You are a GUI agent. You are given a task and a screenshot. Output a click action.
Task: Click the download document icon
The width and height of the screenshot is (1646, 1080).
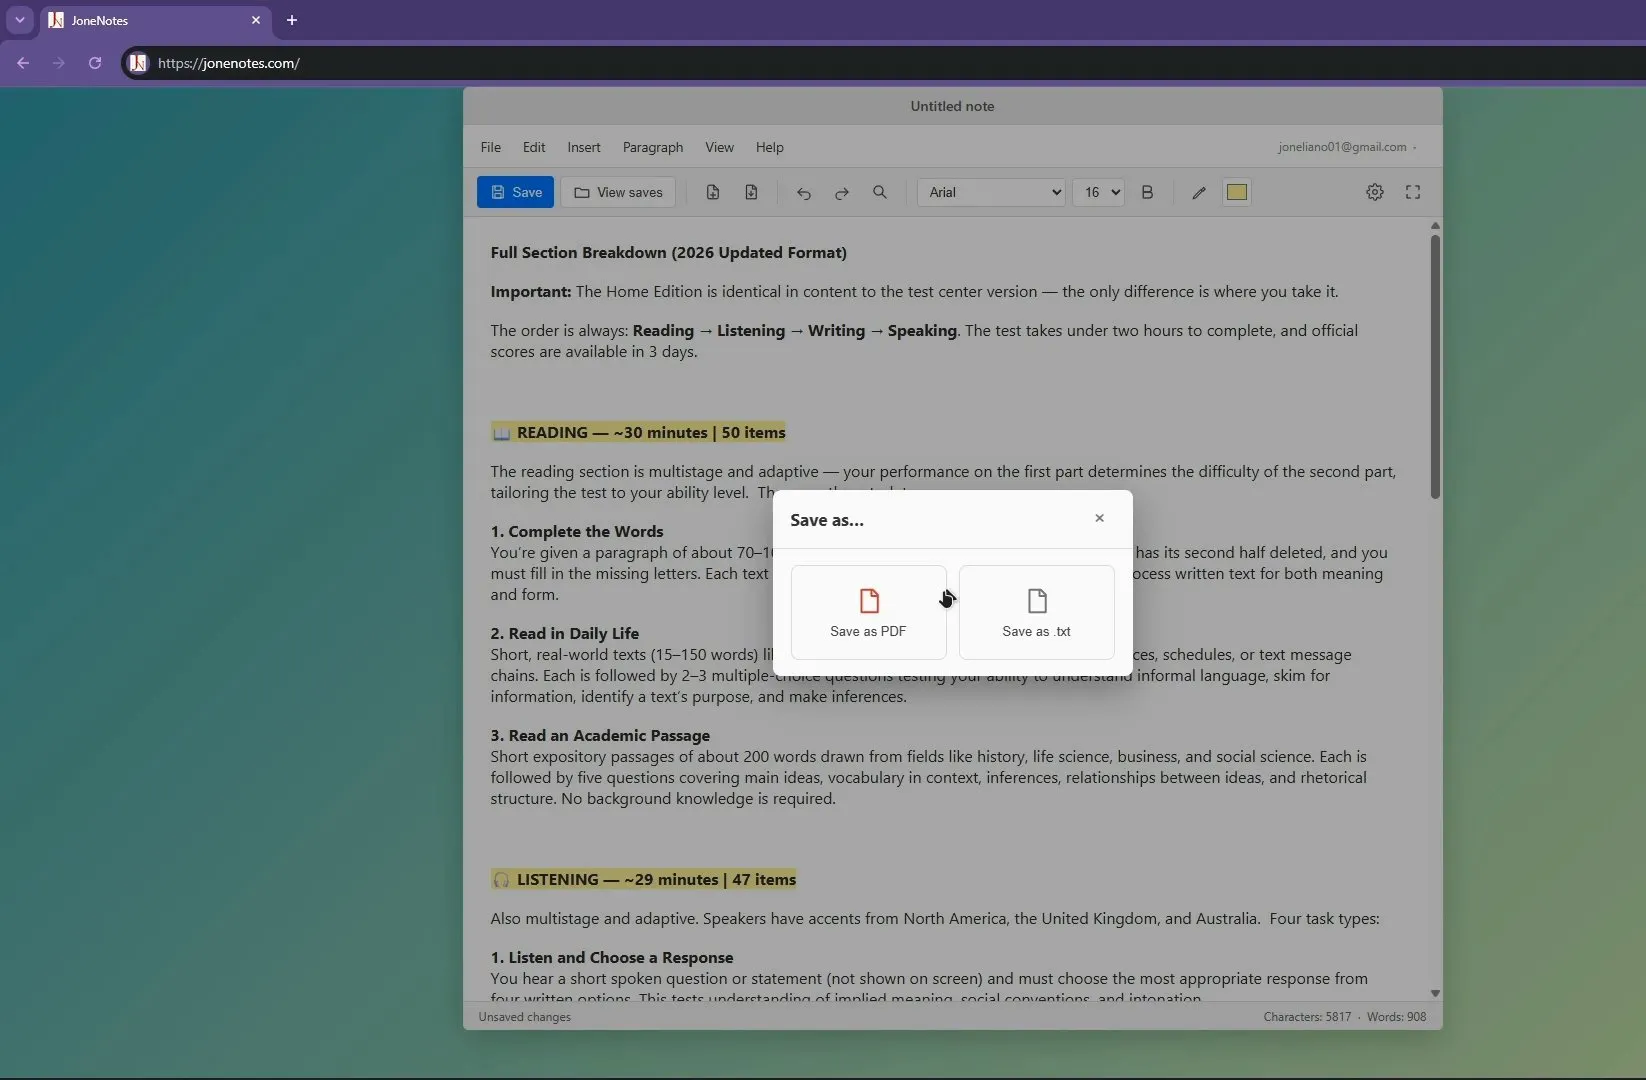point(751,192)
